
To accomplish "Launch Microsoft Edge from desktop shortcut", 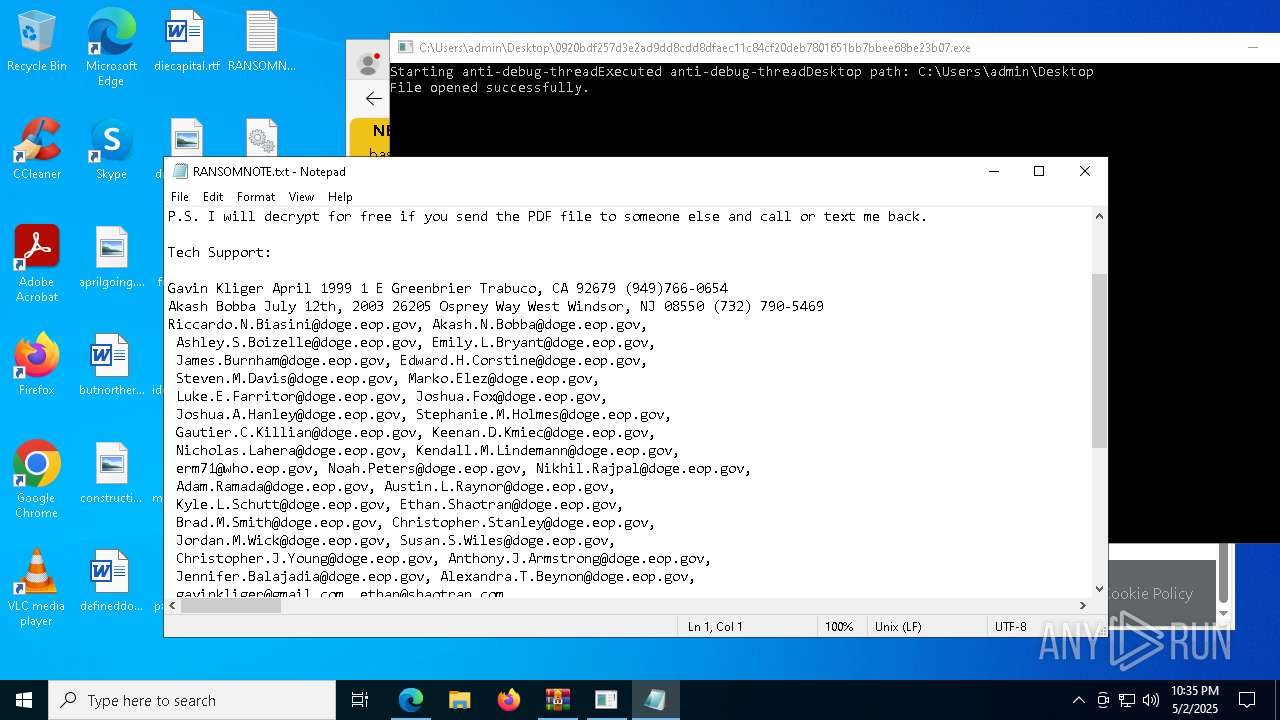I will [x=111, y=48].
